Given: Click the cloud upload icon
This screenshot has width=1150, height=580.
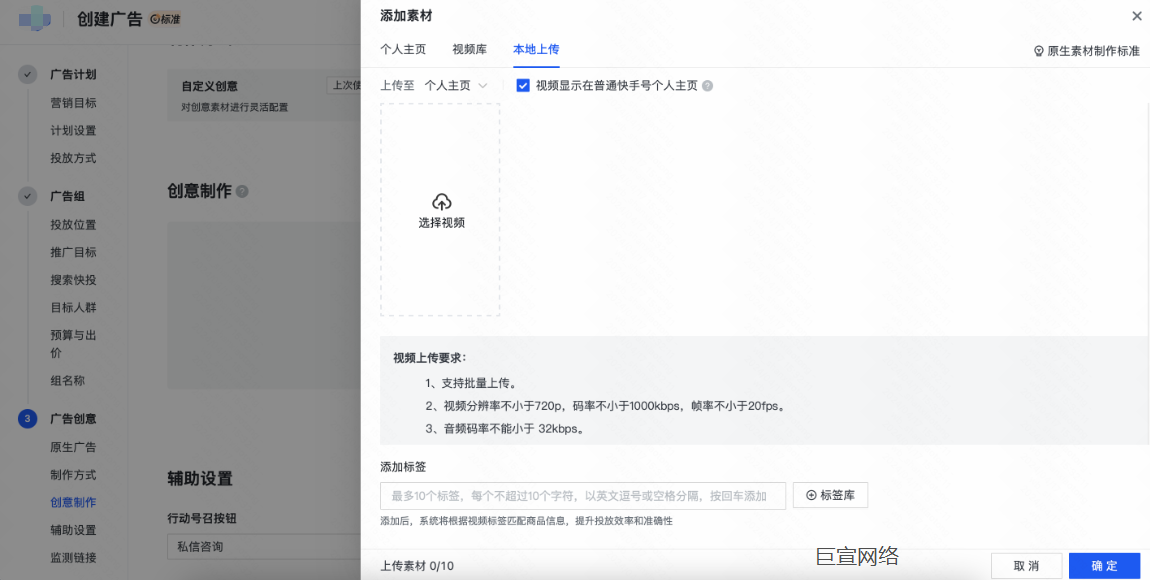Looking at the screenshot, I should 442,202.
